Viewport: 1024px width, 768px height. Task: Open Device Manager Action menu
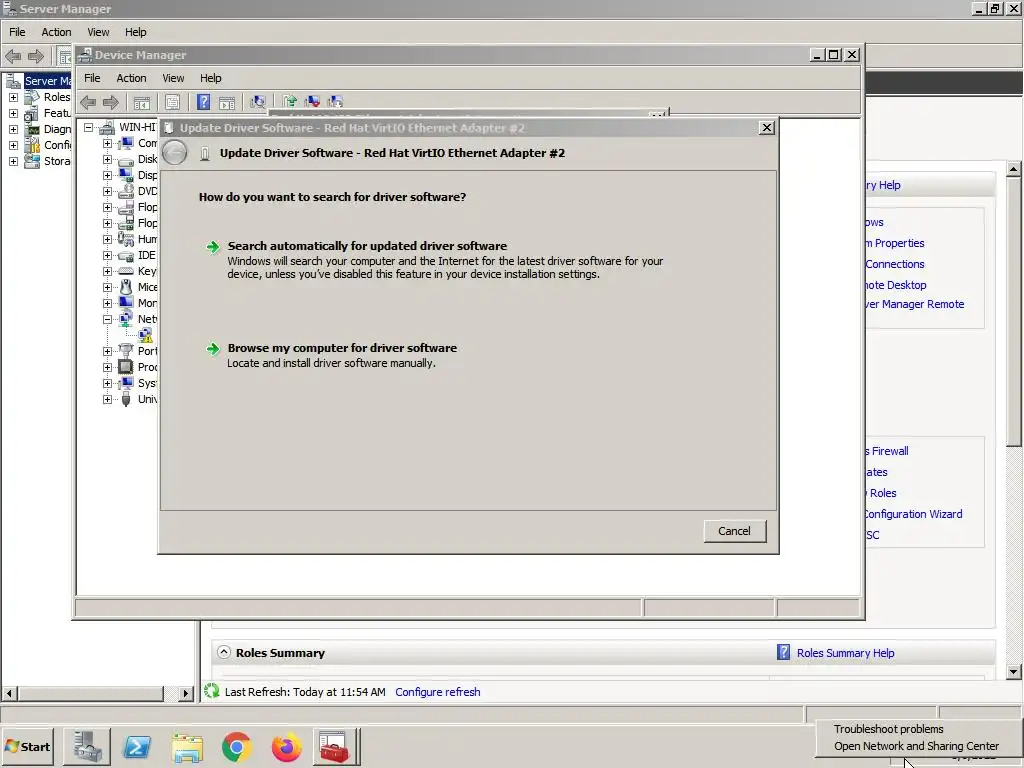(x=131, y=78)
